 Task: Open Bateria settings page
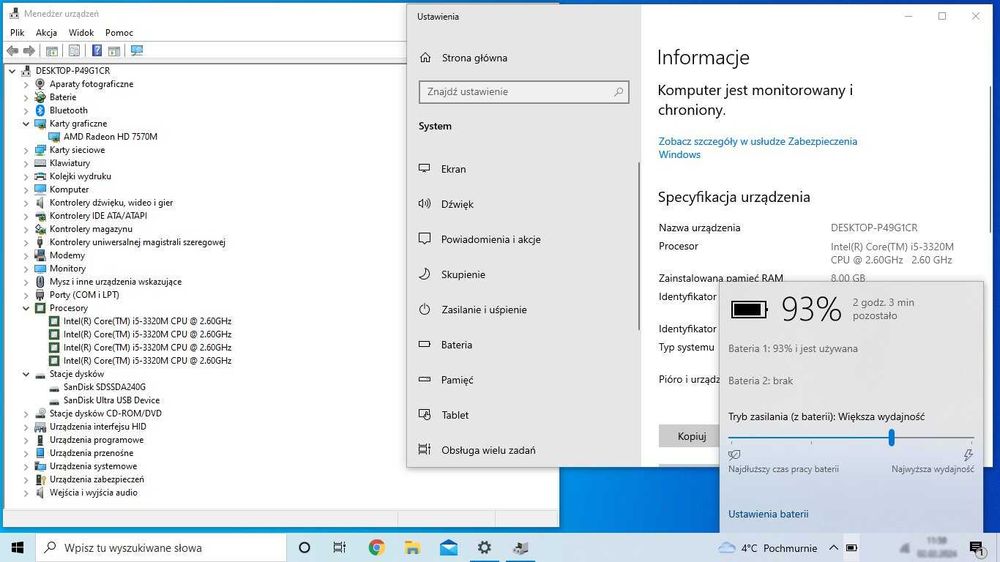(x=457, y=344)
